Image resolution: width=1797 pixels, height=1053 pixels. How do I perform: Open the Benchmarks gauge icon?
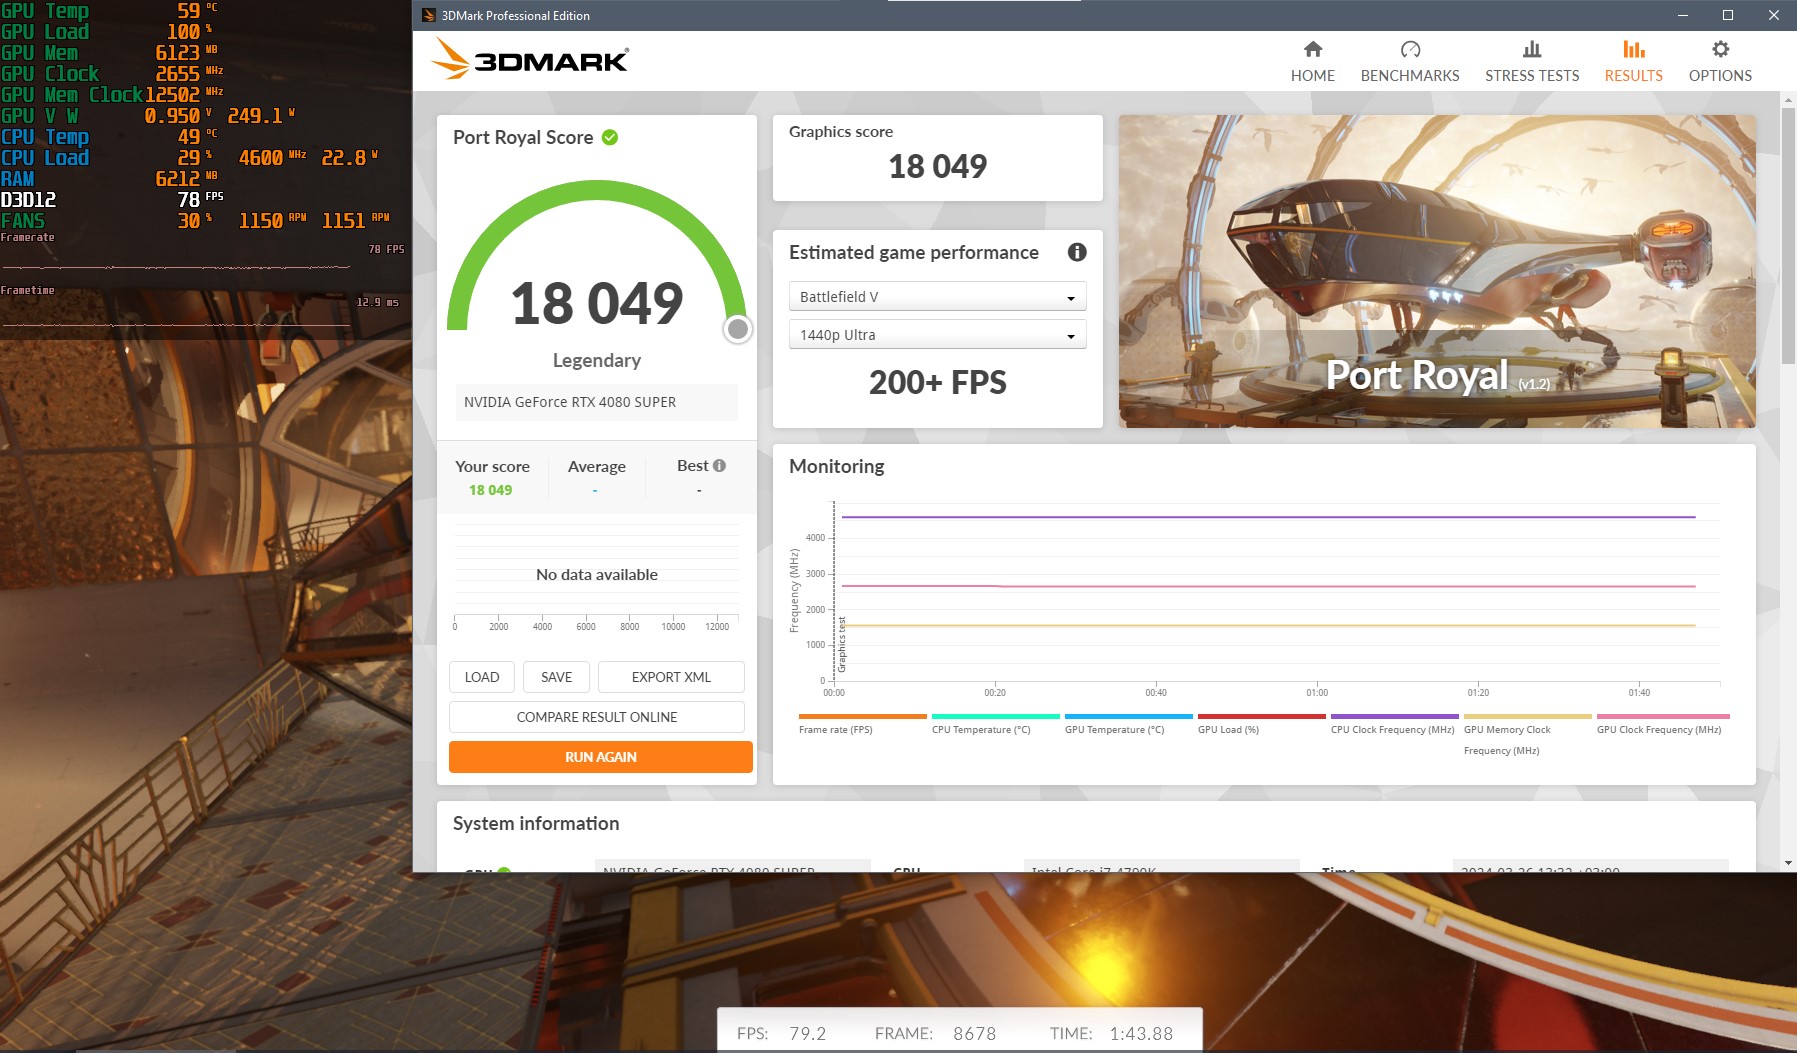coord(1410,49)
